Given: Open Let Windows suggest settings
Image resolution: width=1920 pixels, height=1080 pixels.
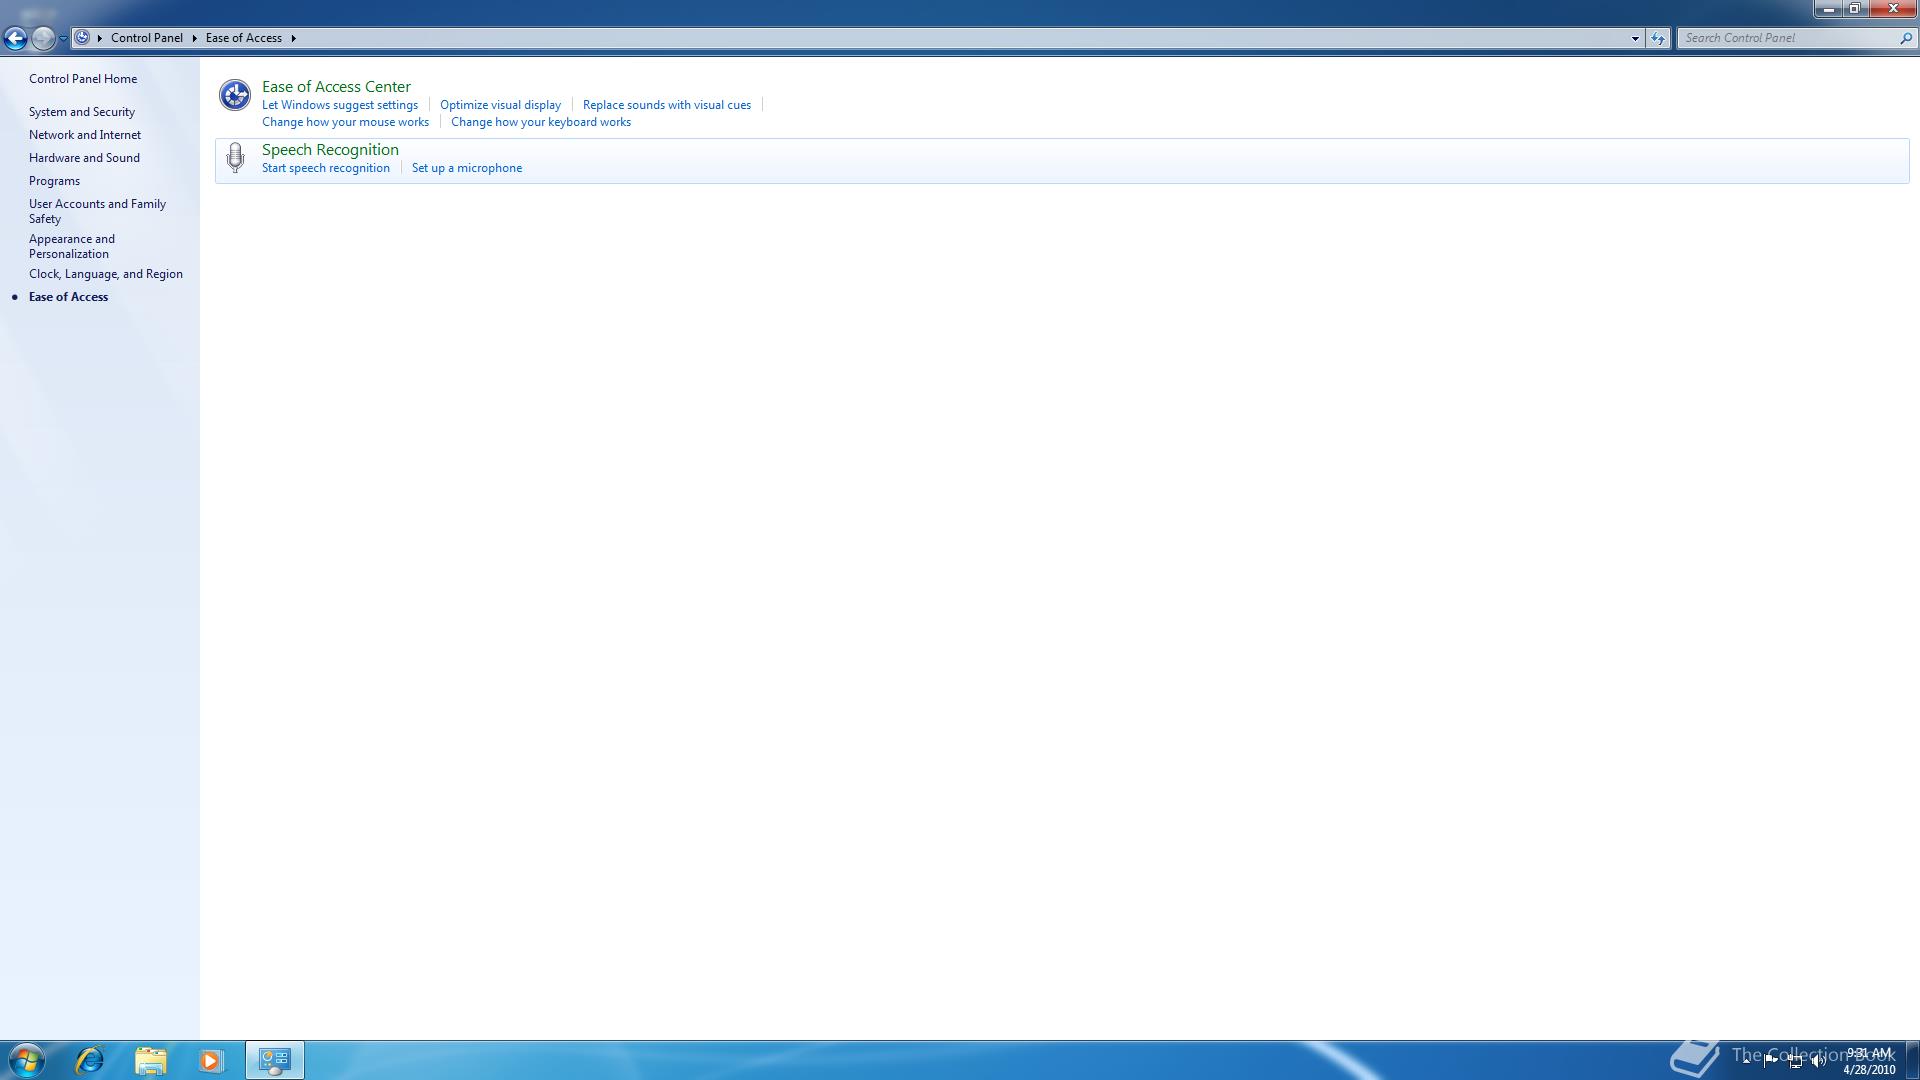Looking at the screenshot, I should tap(340, 105).
